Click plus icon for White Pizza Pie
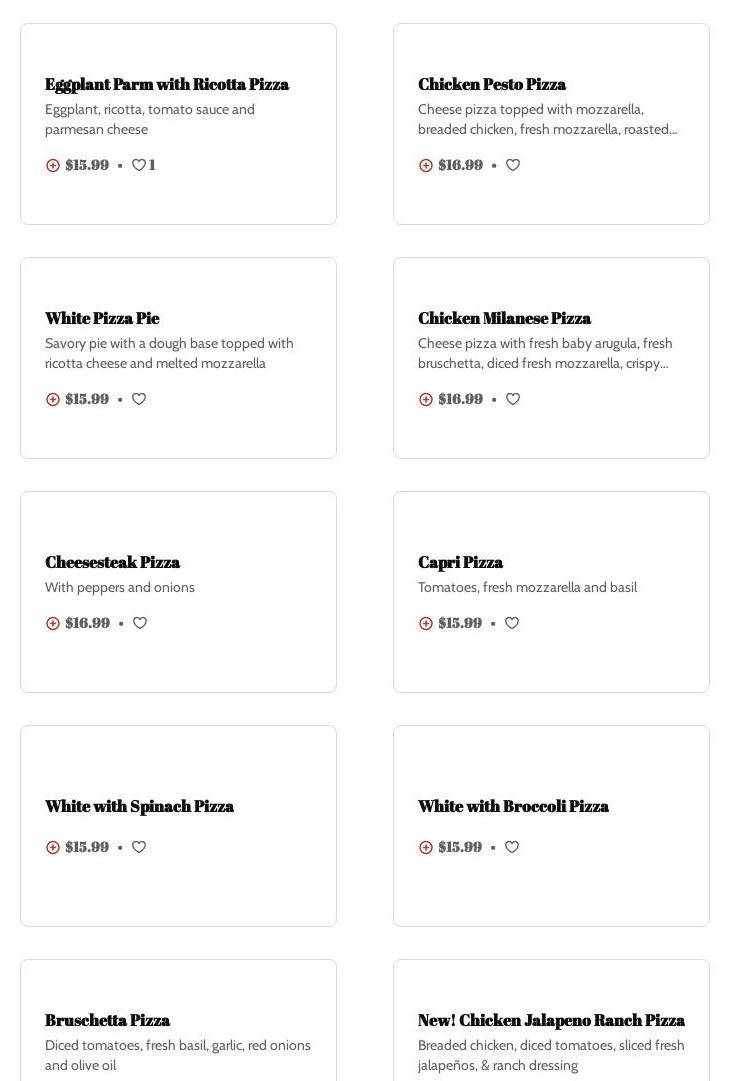The image size is (750, 1081). 53,399
